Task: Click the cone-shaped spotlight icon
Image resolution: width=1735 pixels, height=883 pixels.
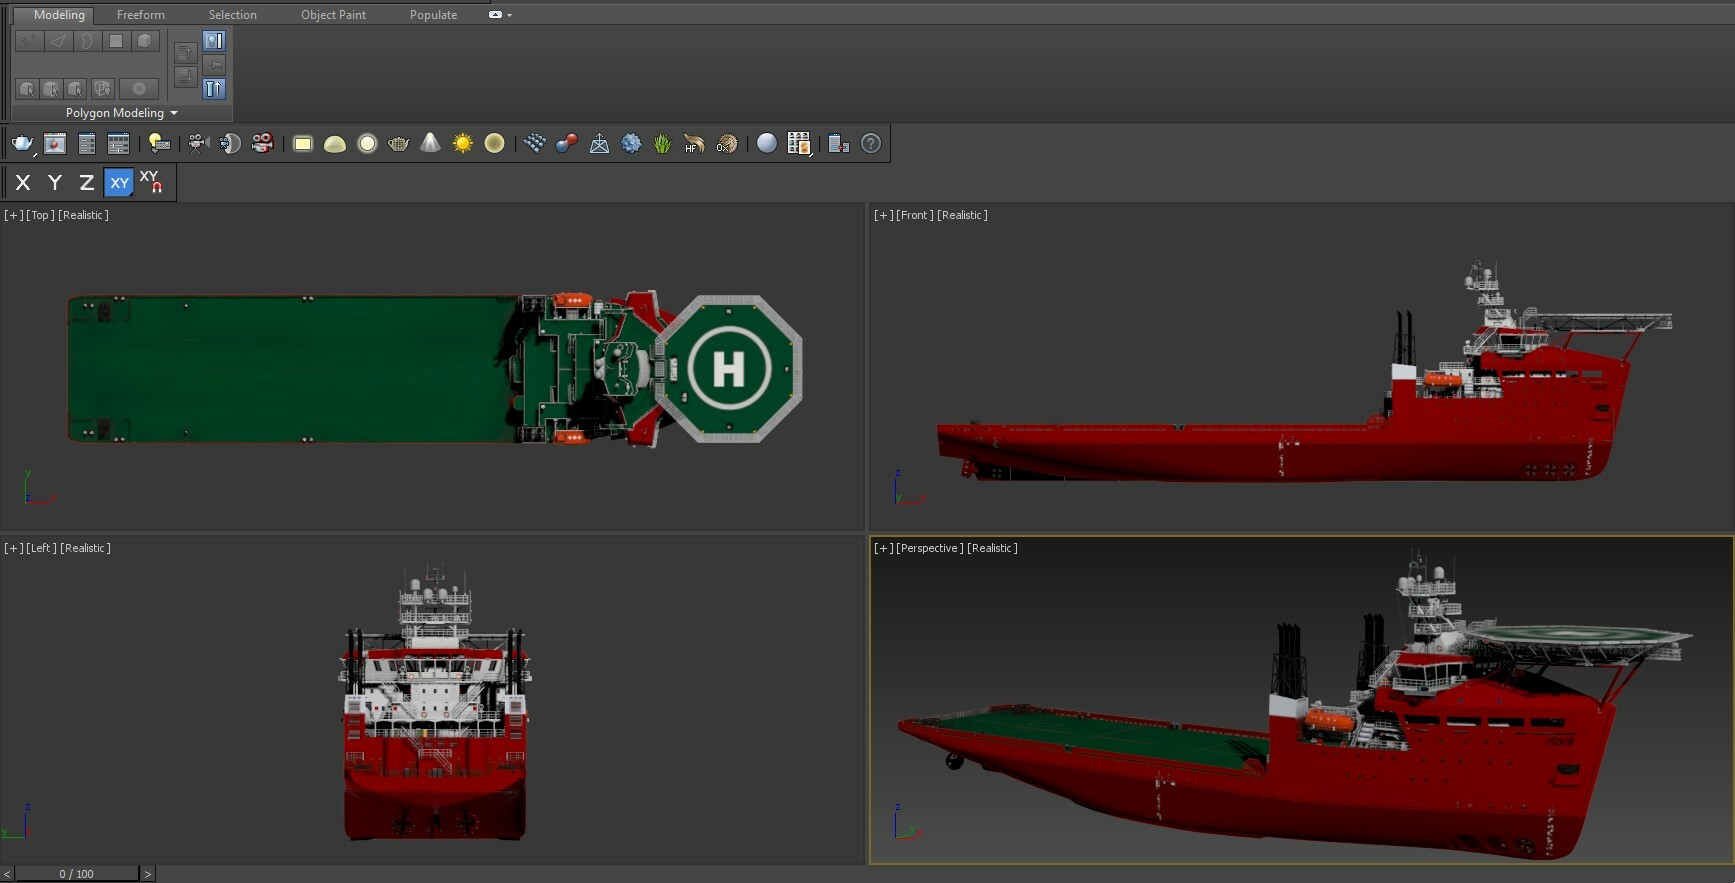Action: 430,143
